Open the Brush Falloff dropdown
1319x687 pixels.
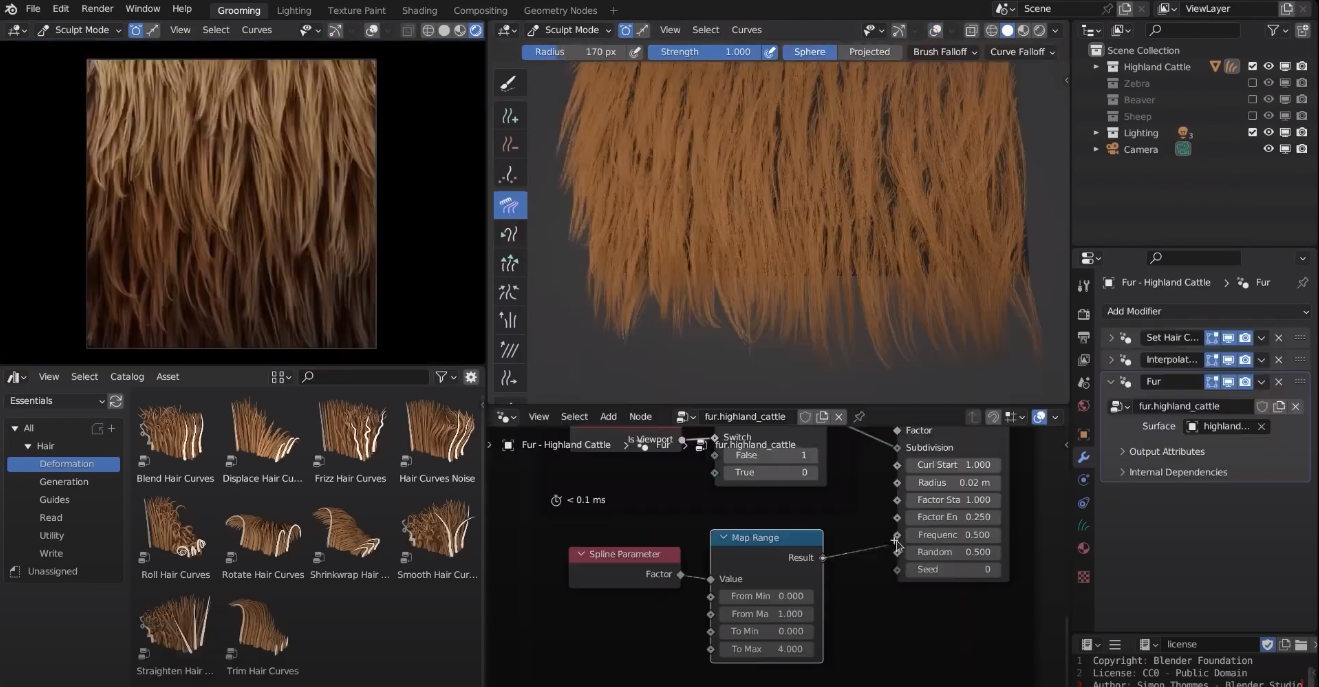(944, 52)
